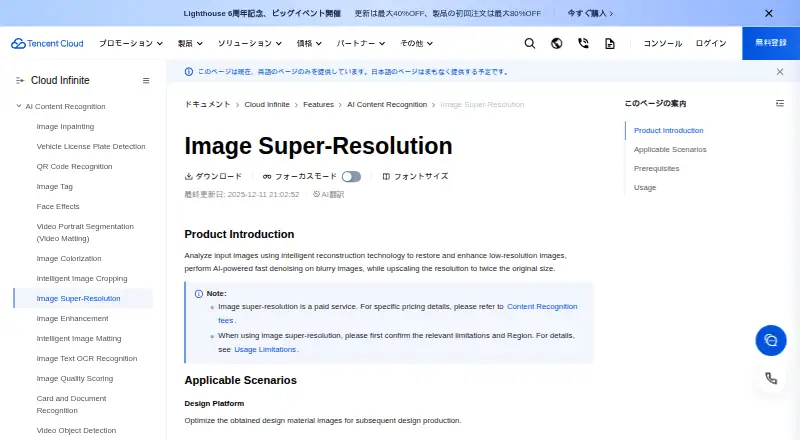Open Video Object Detection page

point(77,431)
